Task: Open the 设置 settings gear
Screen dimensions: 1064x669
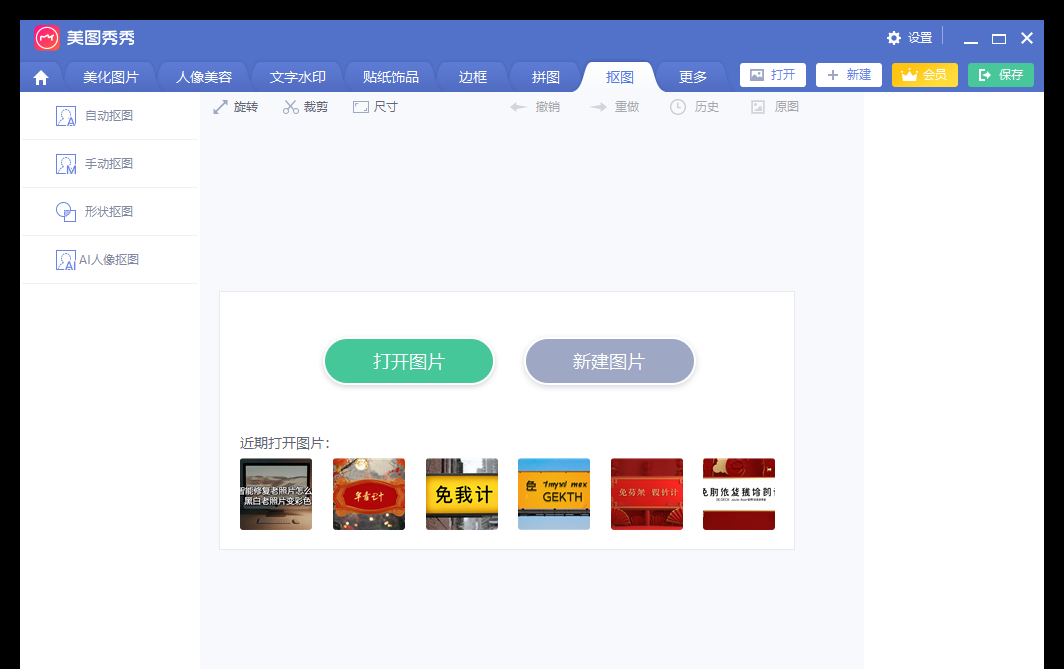Action: click(909, 37)
